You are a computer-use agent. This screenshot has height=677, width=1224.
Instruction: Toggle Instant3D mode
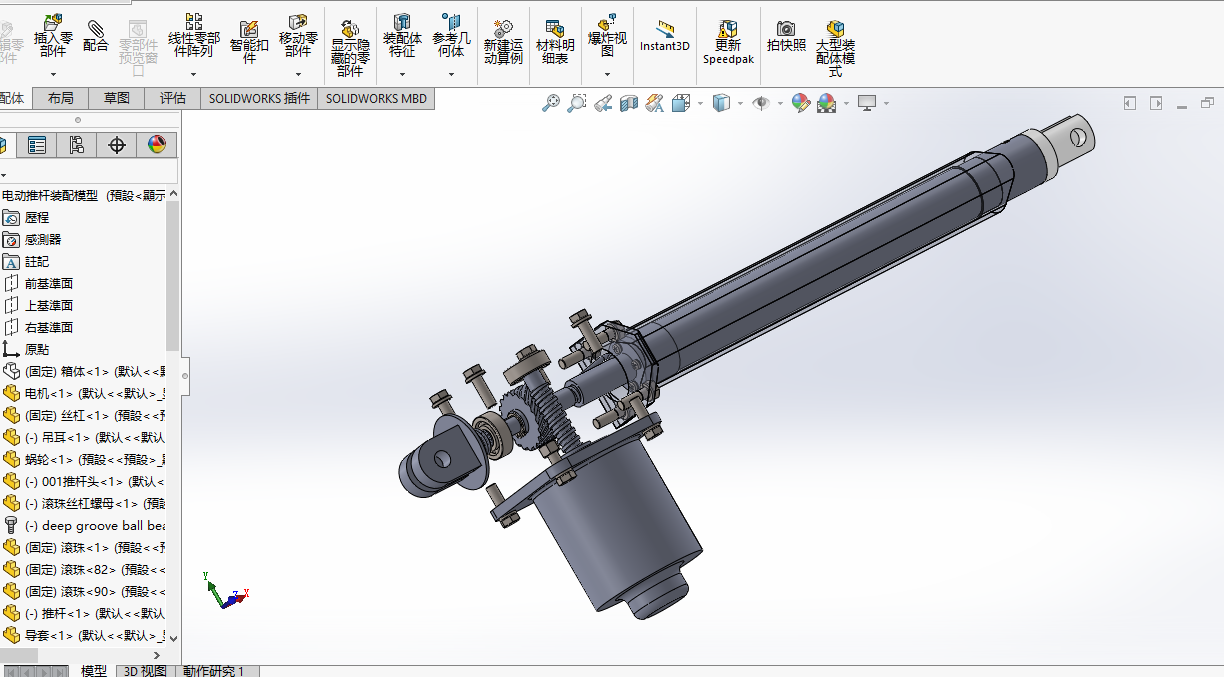[665, 36]
